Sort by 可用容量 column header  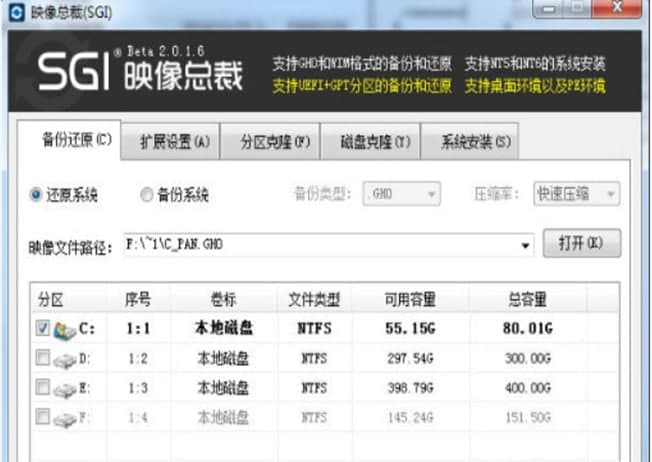click(410, 299)
